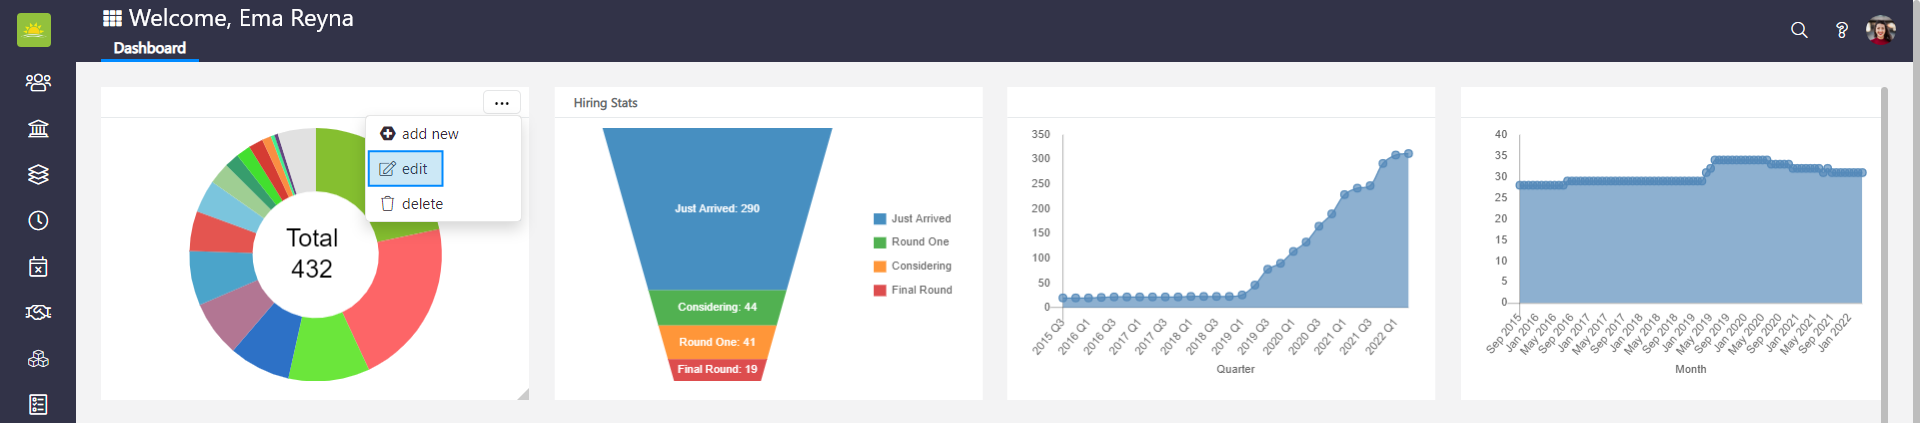Switch to the Dashboard tab
1920x423 pixels.
coord(150,48)
